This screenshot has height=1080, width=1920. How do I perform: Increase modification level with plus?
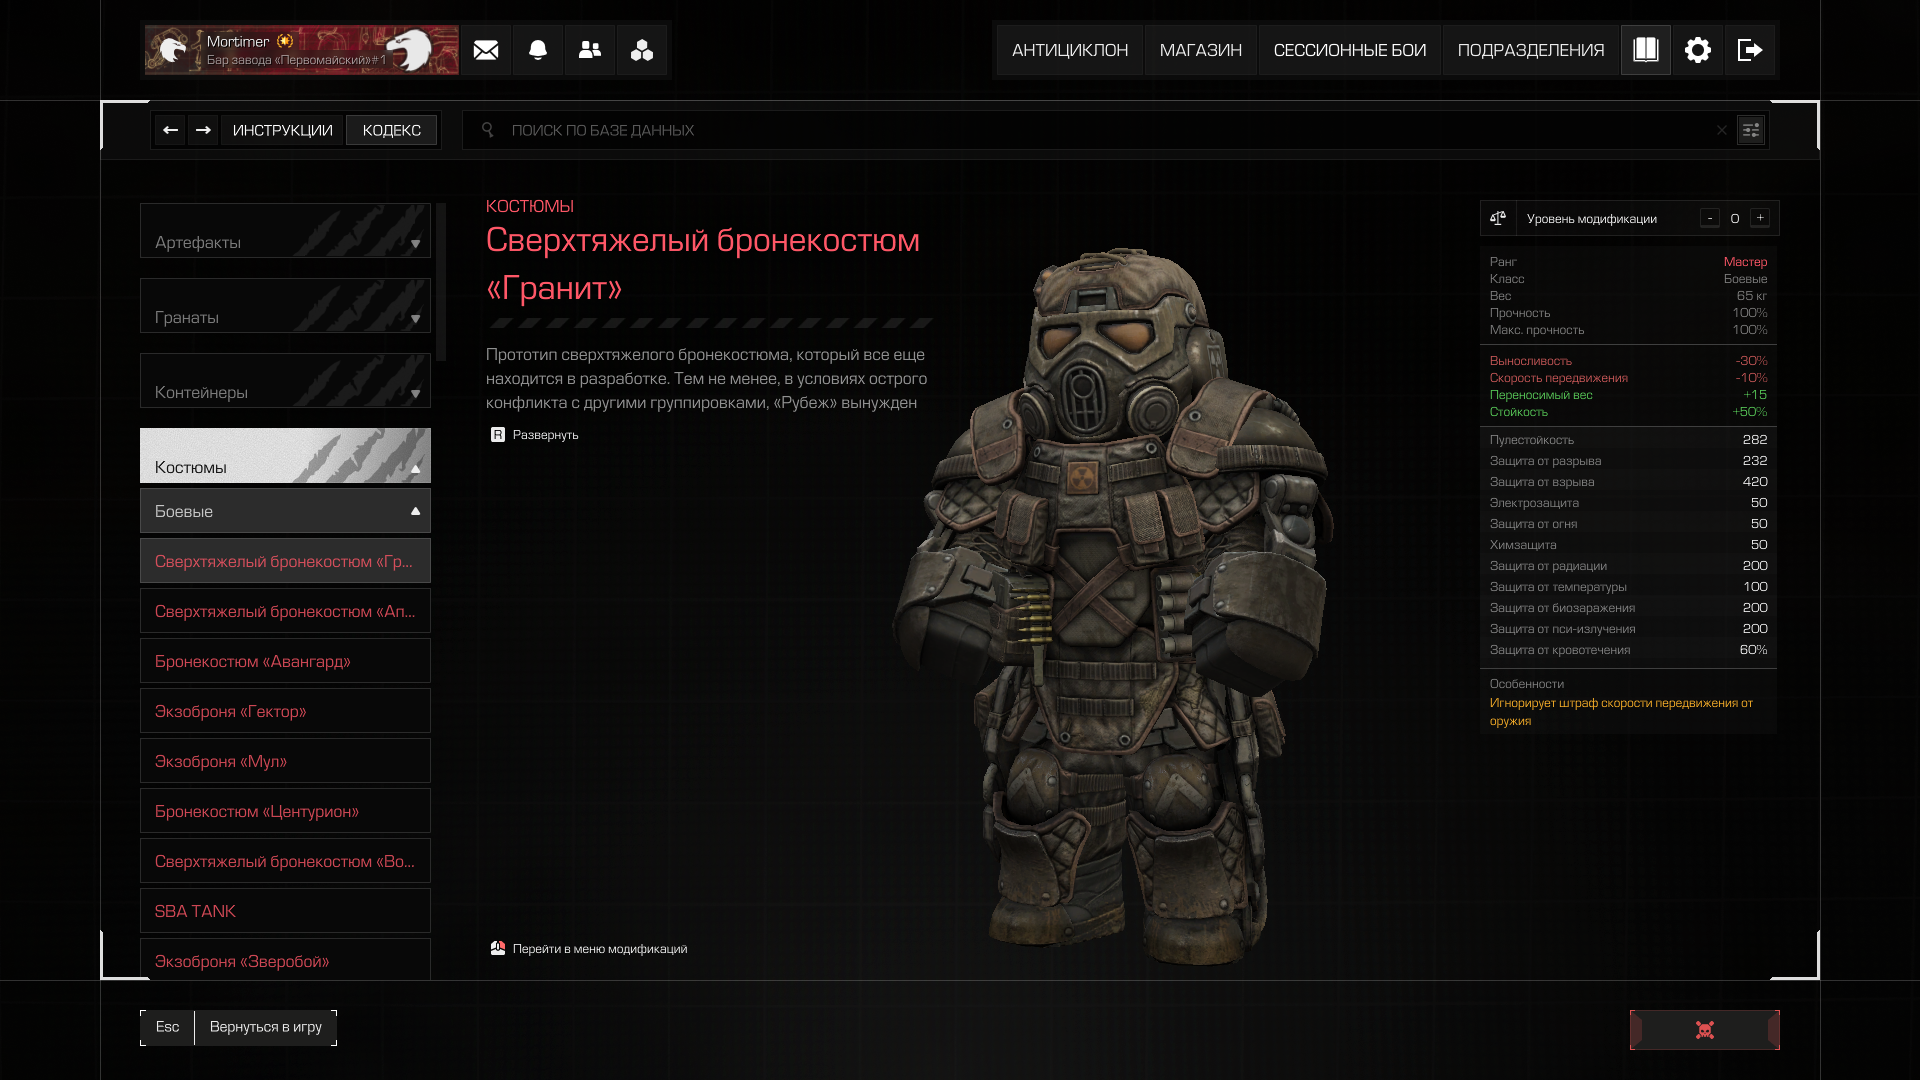click(x=1760, y=218)
